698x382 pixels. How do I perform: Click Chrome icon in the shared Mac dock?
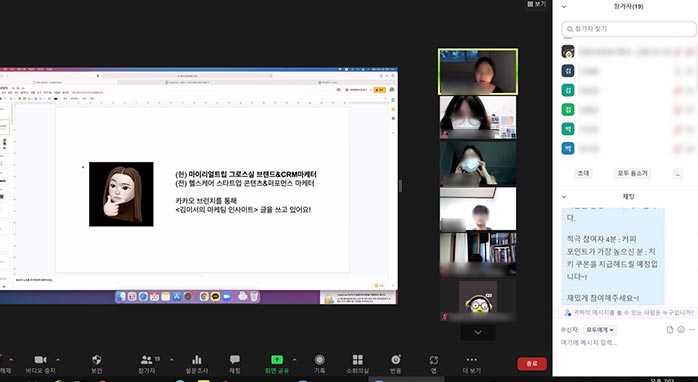[x=204, y=296]
